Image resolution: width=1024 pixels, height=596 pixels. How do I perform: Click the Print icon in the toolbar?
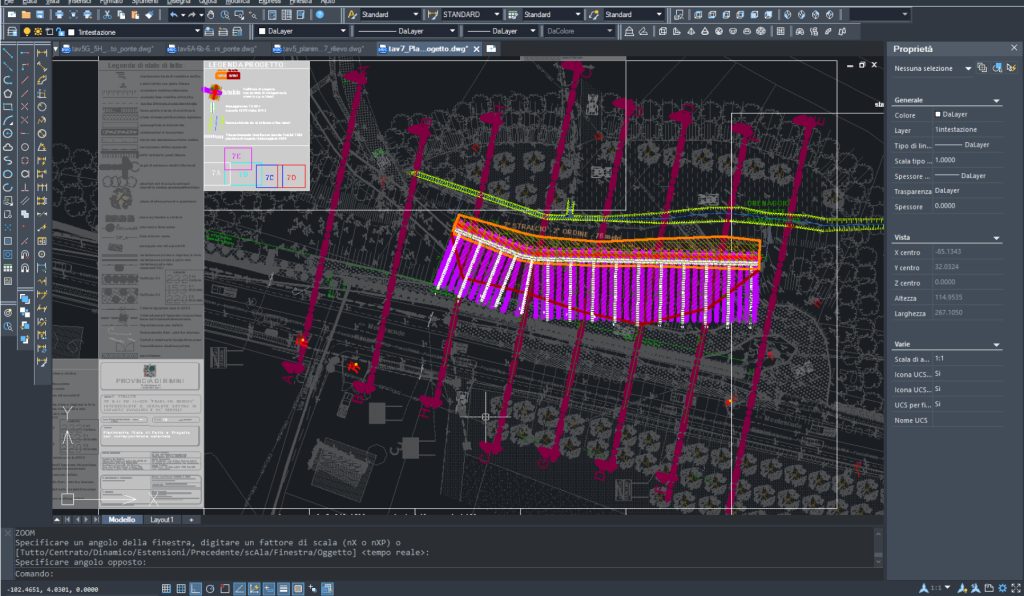tap(60, 15)
